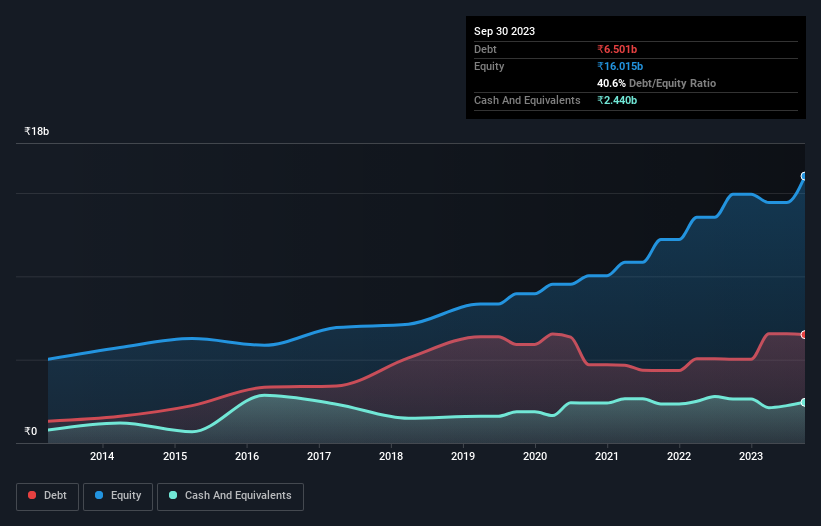Click the Sep 30 2023 tooltip date
Screen dimensions: 821x526
[504, 31]
